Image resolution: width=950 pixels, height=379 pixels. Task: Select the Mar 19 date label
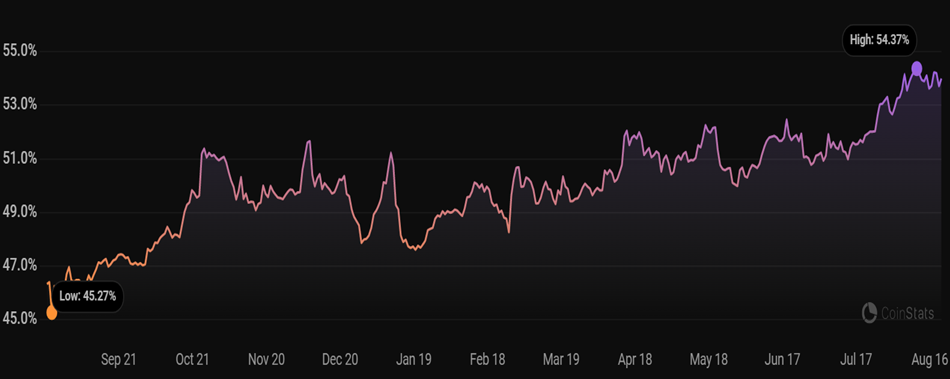tap(561, 360)
